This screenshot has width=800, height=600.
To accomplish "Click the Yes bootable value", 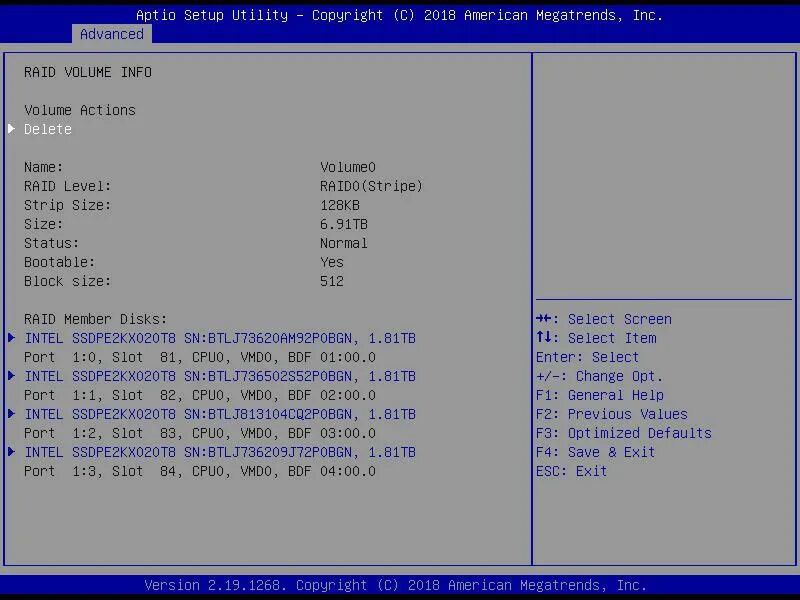I will click(332, 262).
